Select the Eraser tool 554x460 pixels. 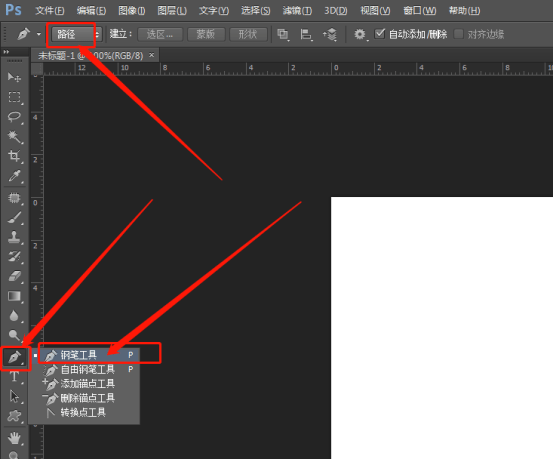click(x=14, y=276)
